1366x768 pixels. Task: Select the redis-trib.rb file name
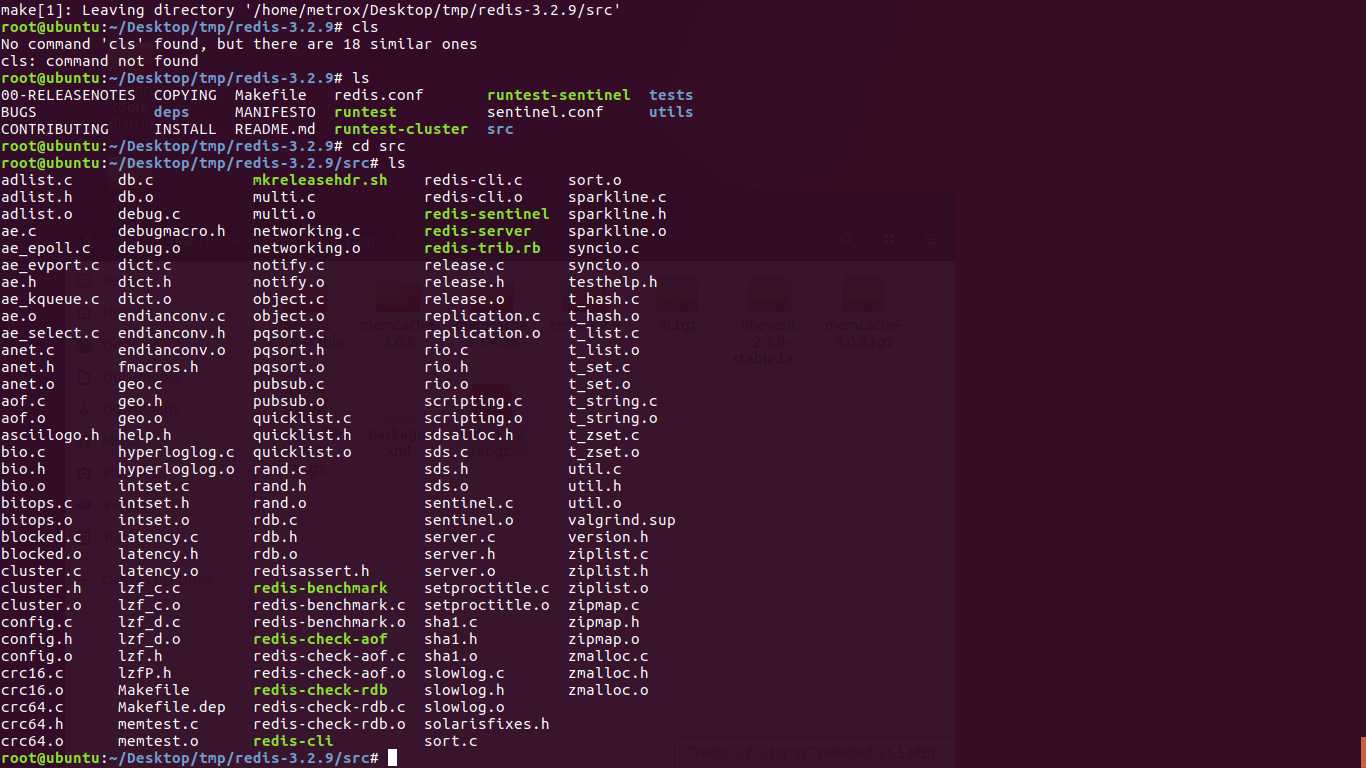482,248
